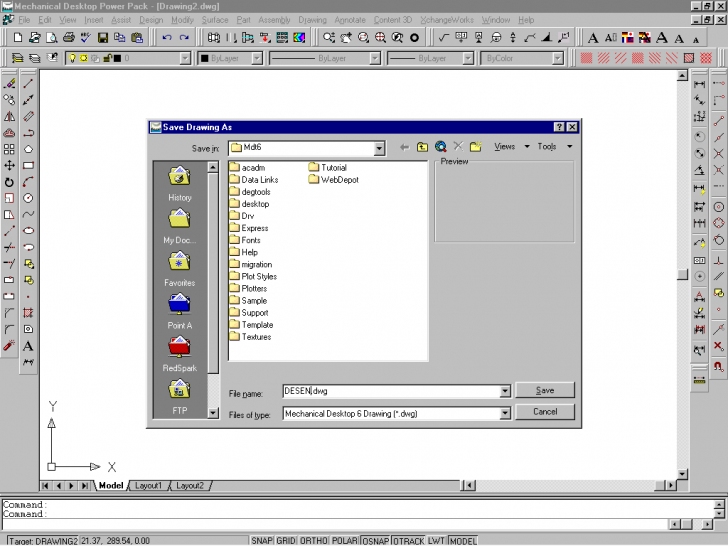Open the Modify menu

click(x=182, y=20)
